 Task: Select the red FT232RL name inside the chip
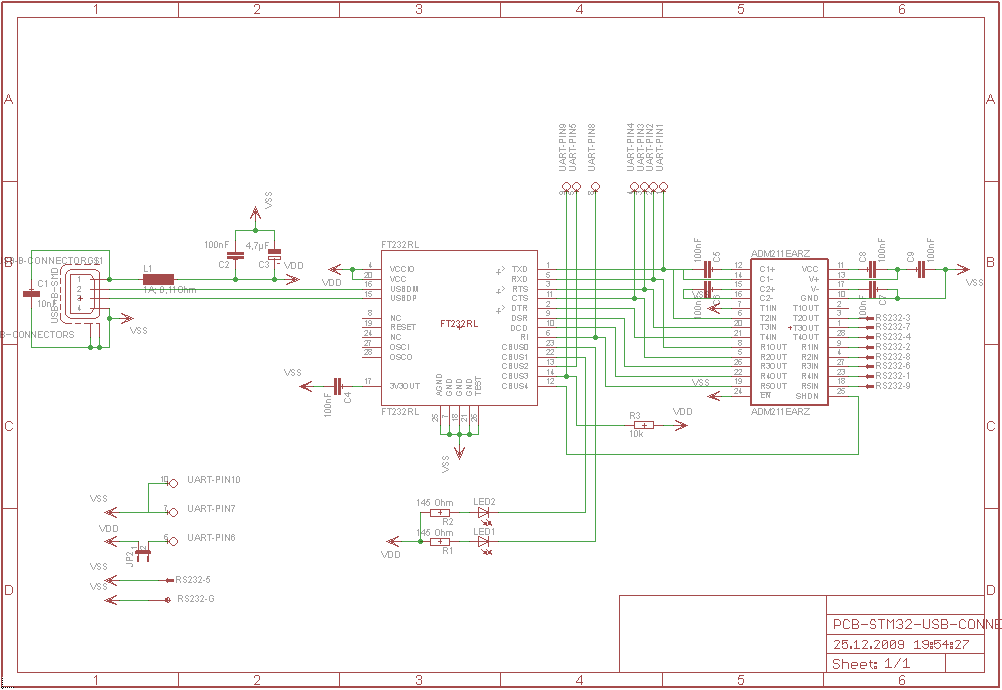[x=459, y=324]
